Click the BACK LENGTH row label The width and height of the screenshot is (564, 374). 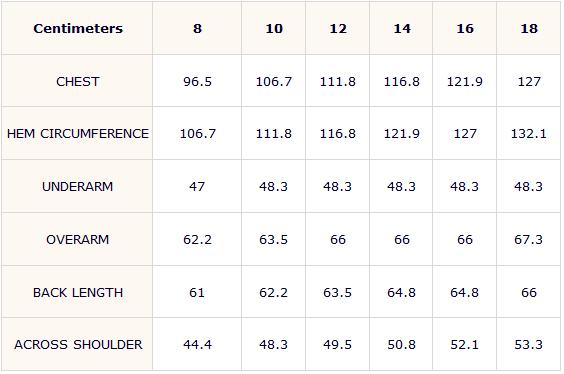[x=78, y=292]
